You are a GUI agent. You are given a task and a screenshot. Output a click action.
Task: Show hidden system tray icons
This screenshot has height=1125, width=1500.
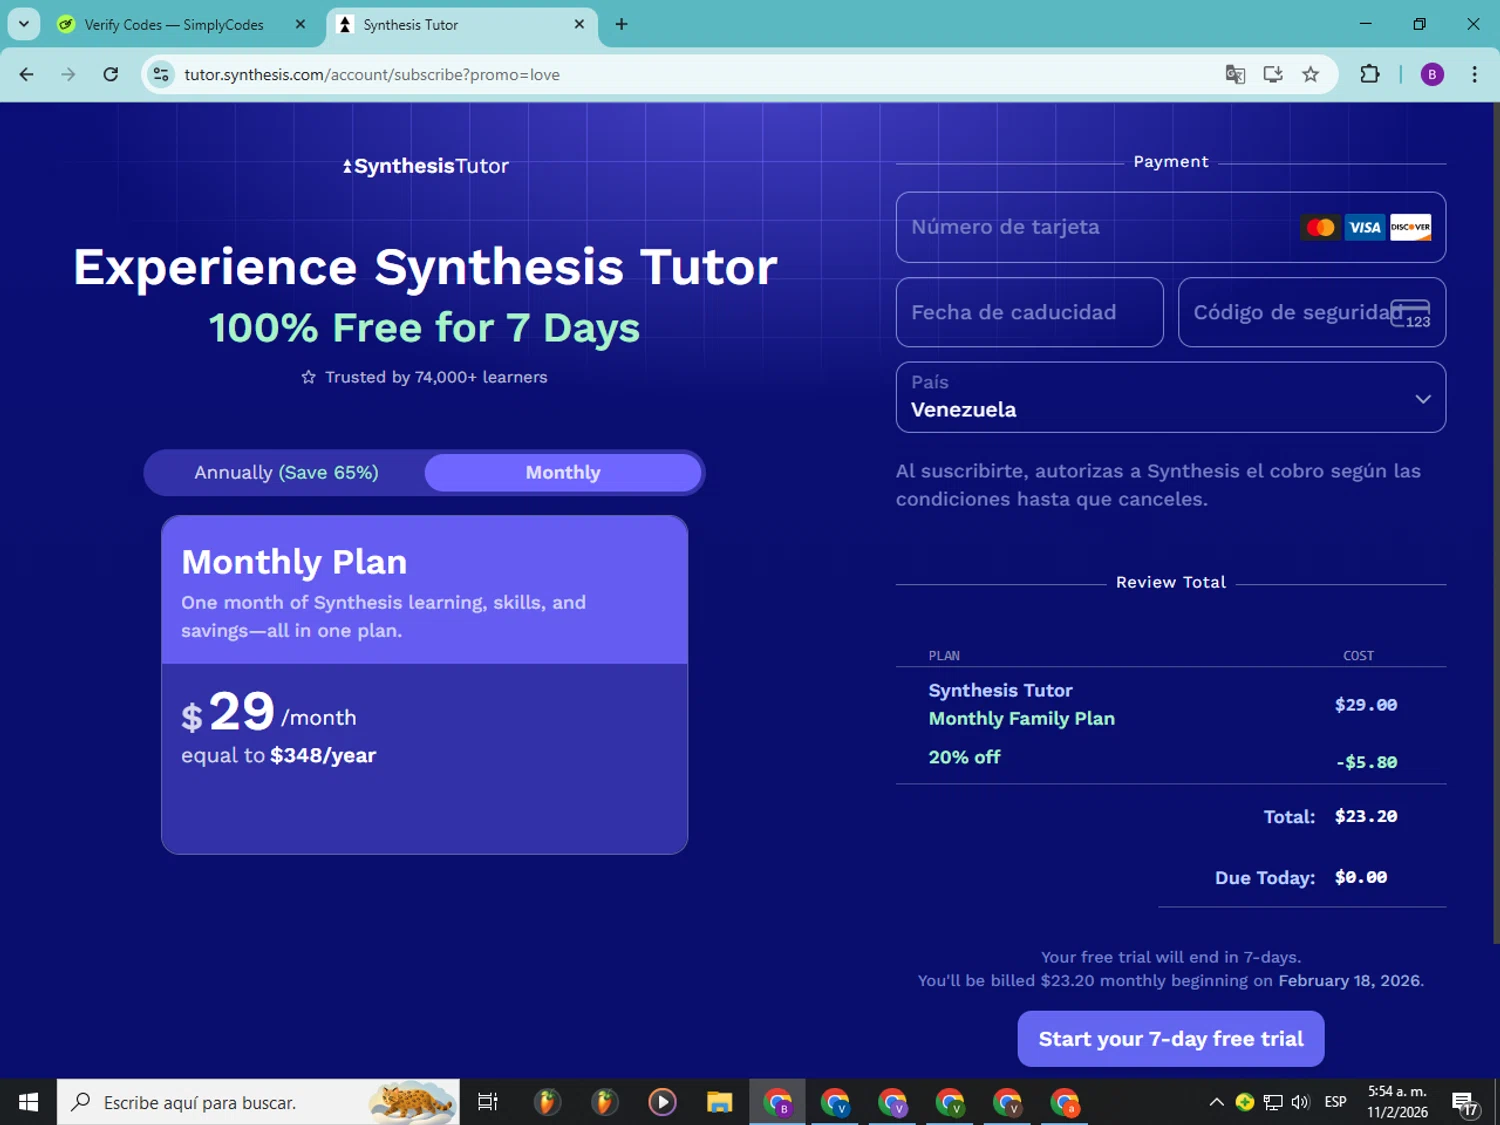pos(1216,1102)
